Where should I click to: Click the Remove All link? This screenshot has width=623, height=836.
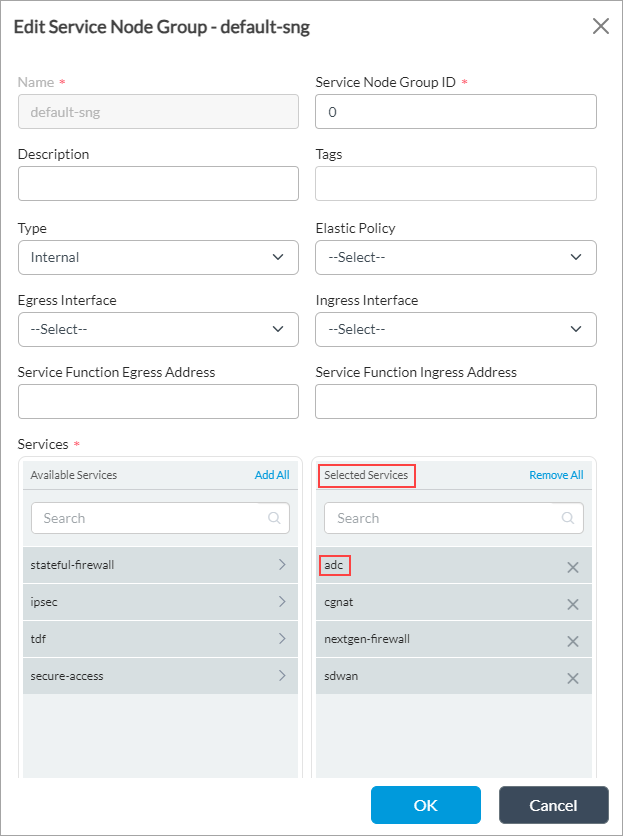(x=556, y=475)
